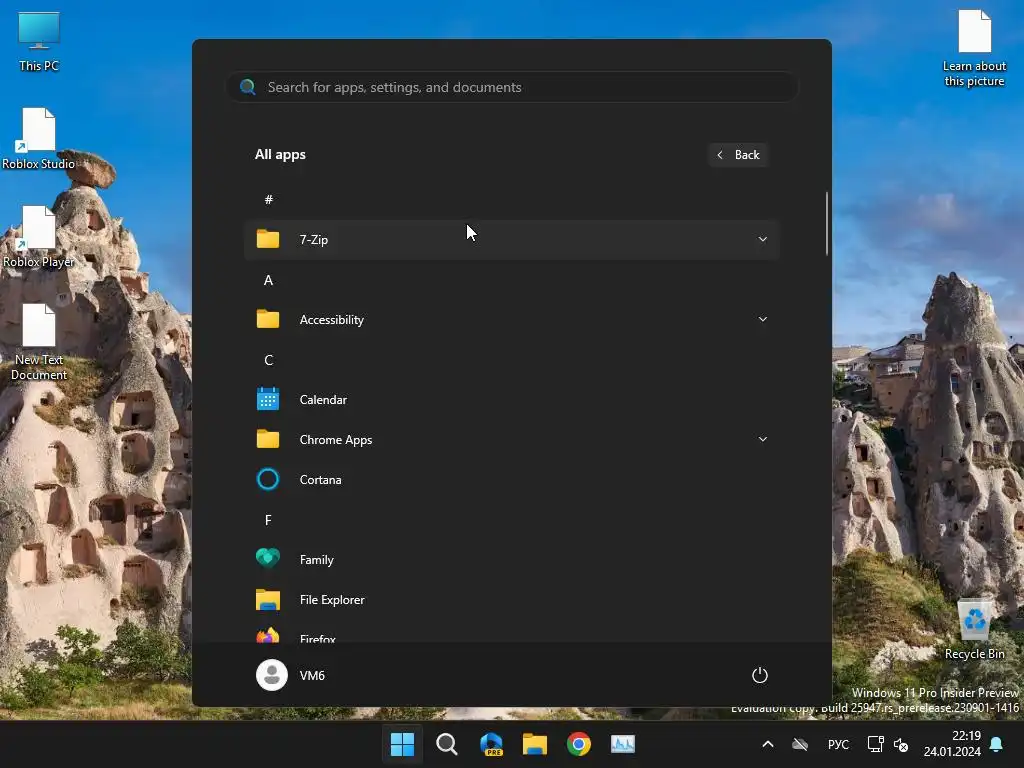
Task: Jump to letter # section header
Action: click(268, 200)
